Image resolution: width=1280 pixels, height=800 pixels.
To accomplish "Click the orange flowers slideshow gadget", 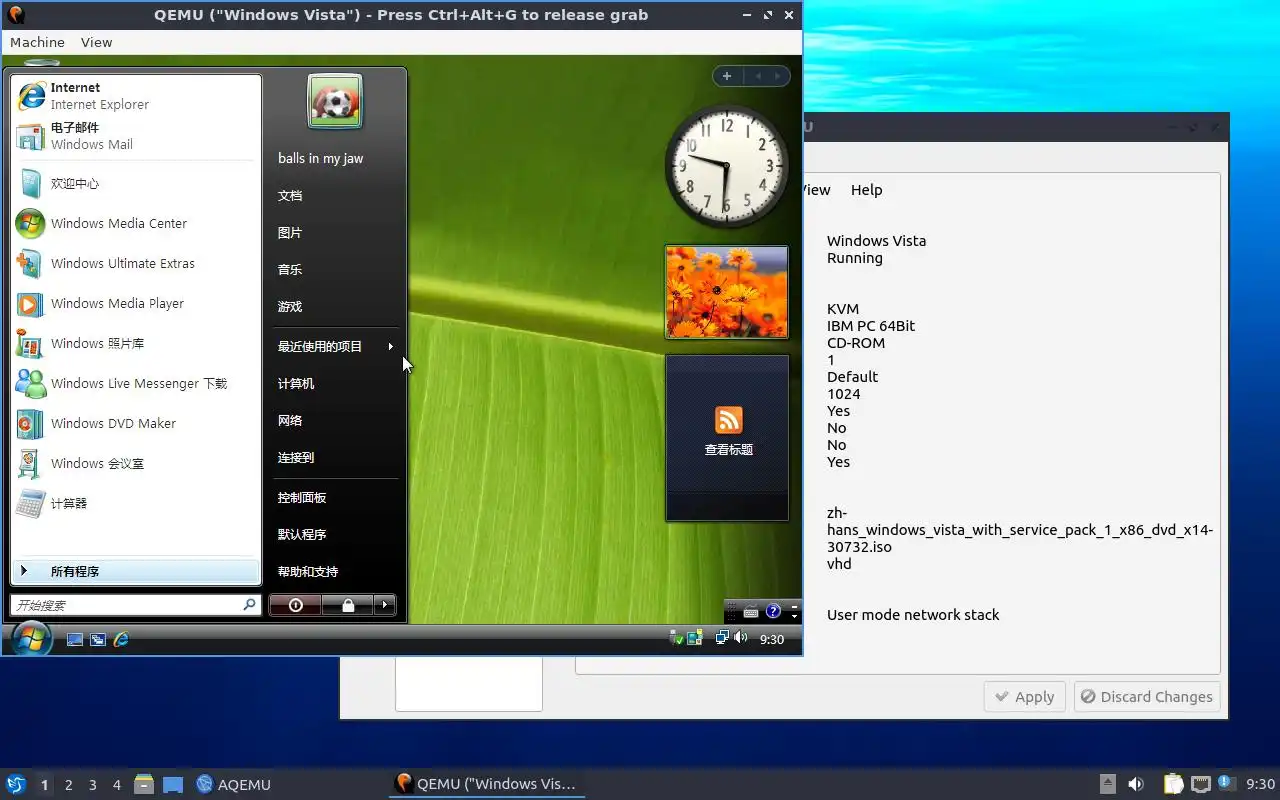I will (727, 292).
